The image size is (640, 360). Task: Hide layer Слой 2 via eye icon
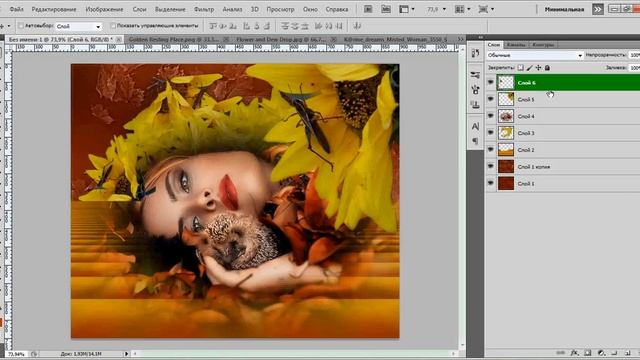tap(490, 150)
